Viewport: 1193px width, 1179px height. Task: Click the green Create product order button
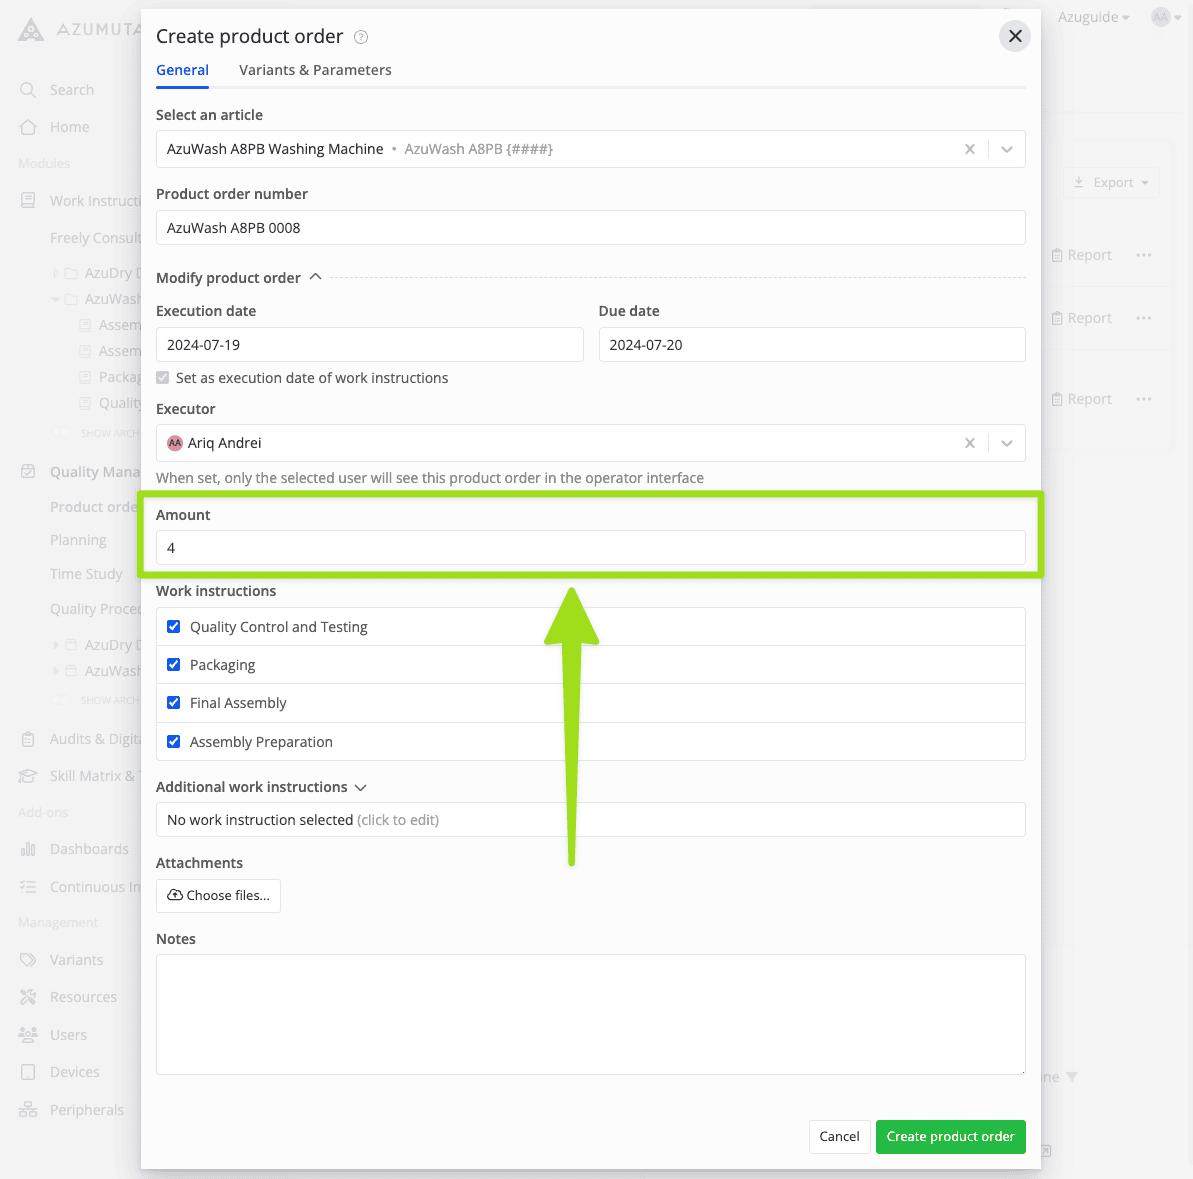pos(950,1136)
